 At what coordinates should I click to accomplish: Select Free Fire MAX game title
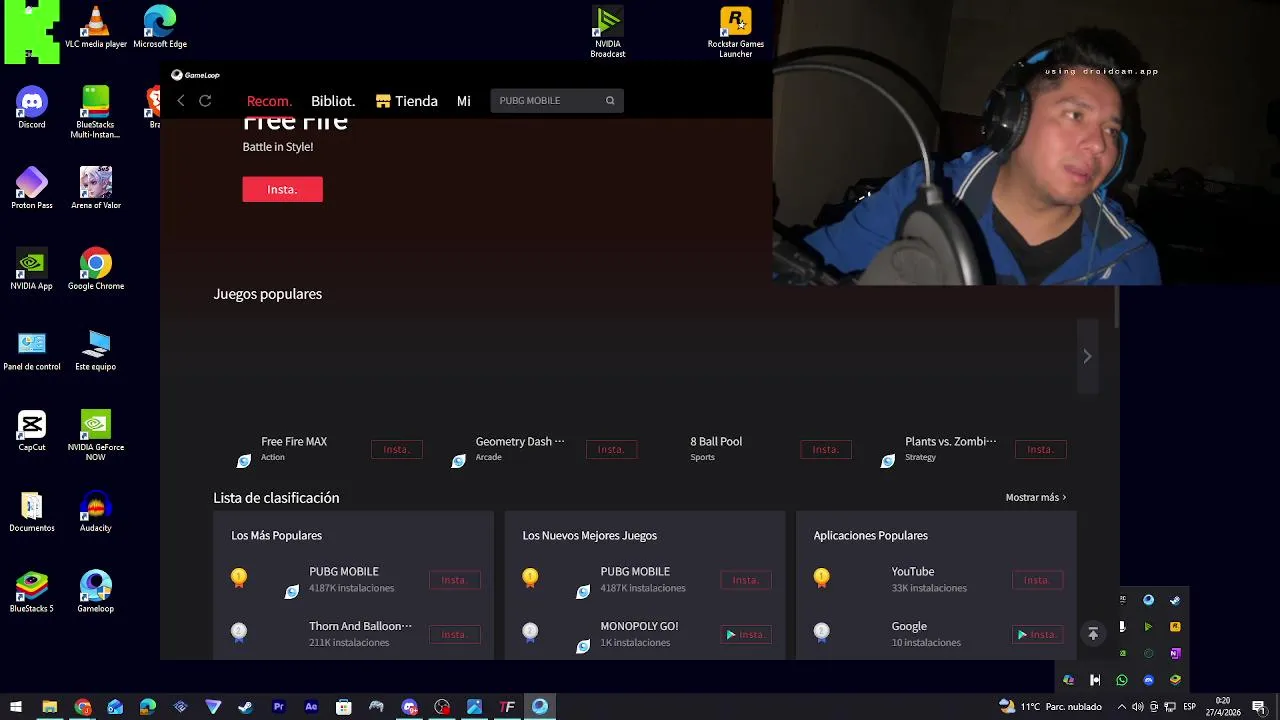click(x=294, y=441)
